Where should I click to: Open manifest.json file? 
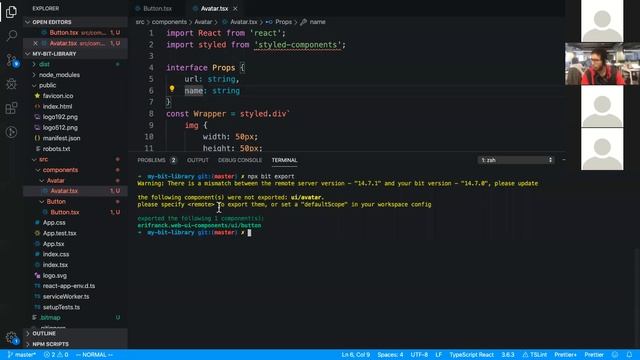click(61, 138)
